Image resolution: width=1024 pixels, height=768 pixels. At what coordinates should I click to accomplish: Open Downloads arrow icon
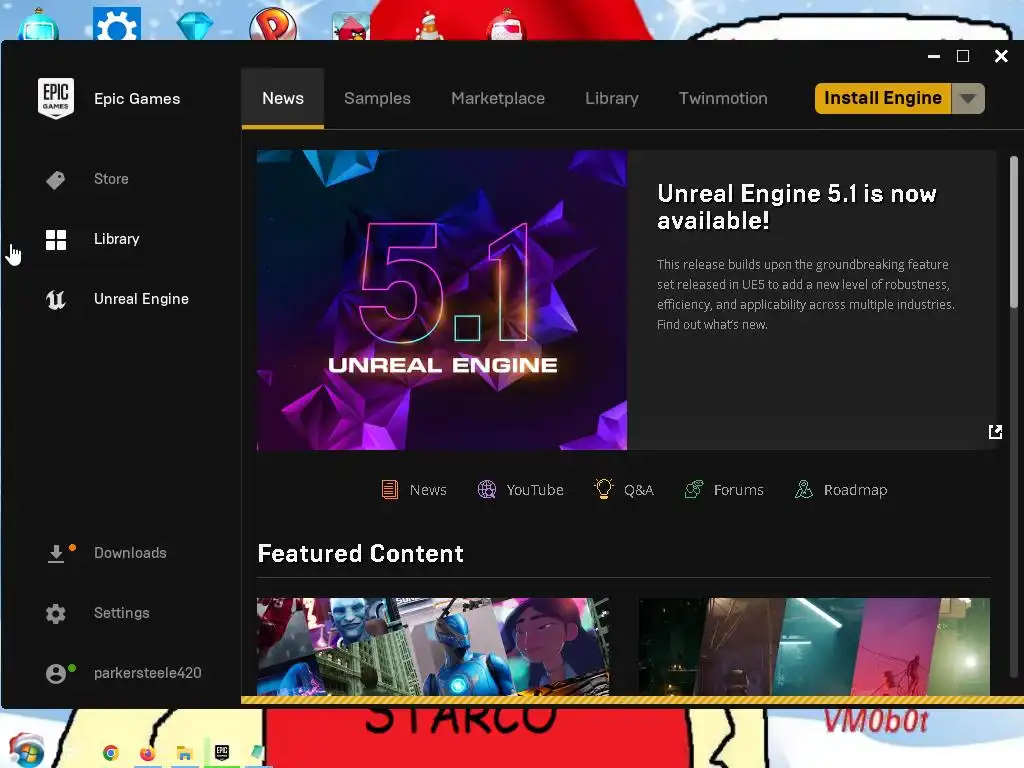[56, 553]
